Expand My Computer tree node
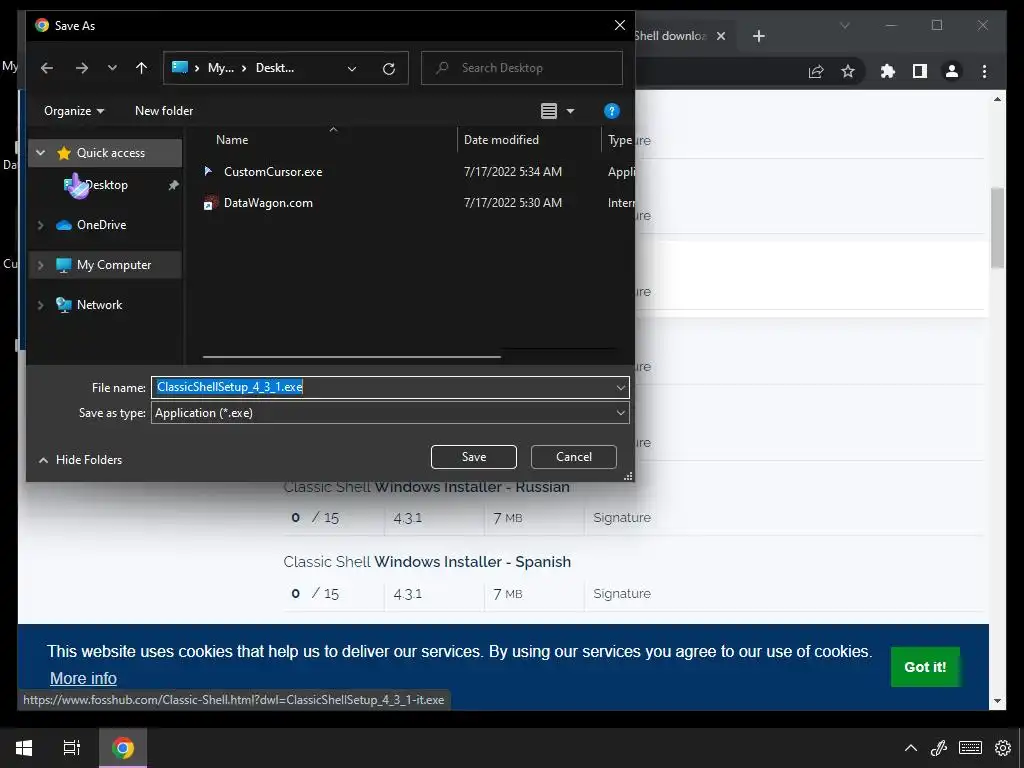The height and width of the screenshot is (768, 1024). pyautogui.click(x=40, y=265)
